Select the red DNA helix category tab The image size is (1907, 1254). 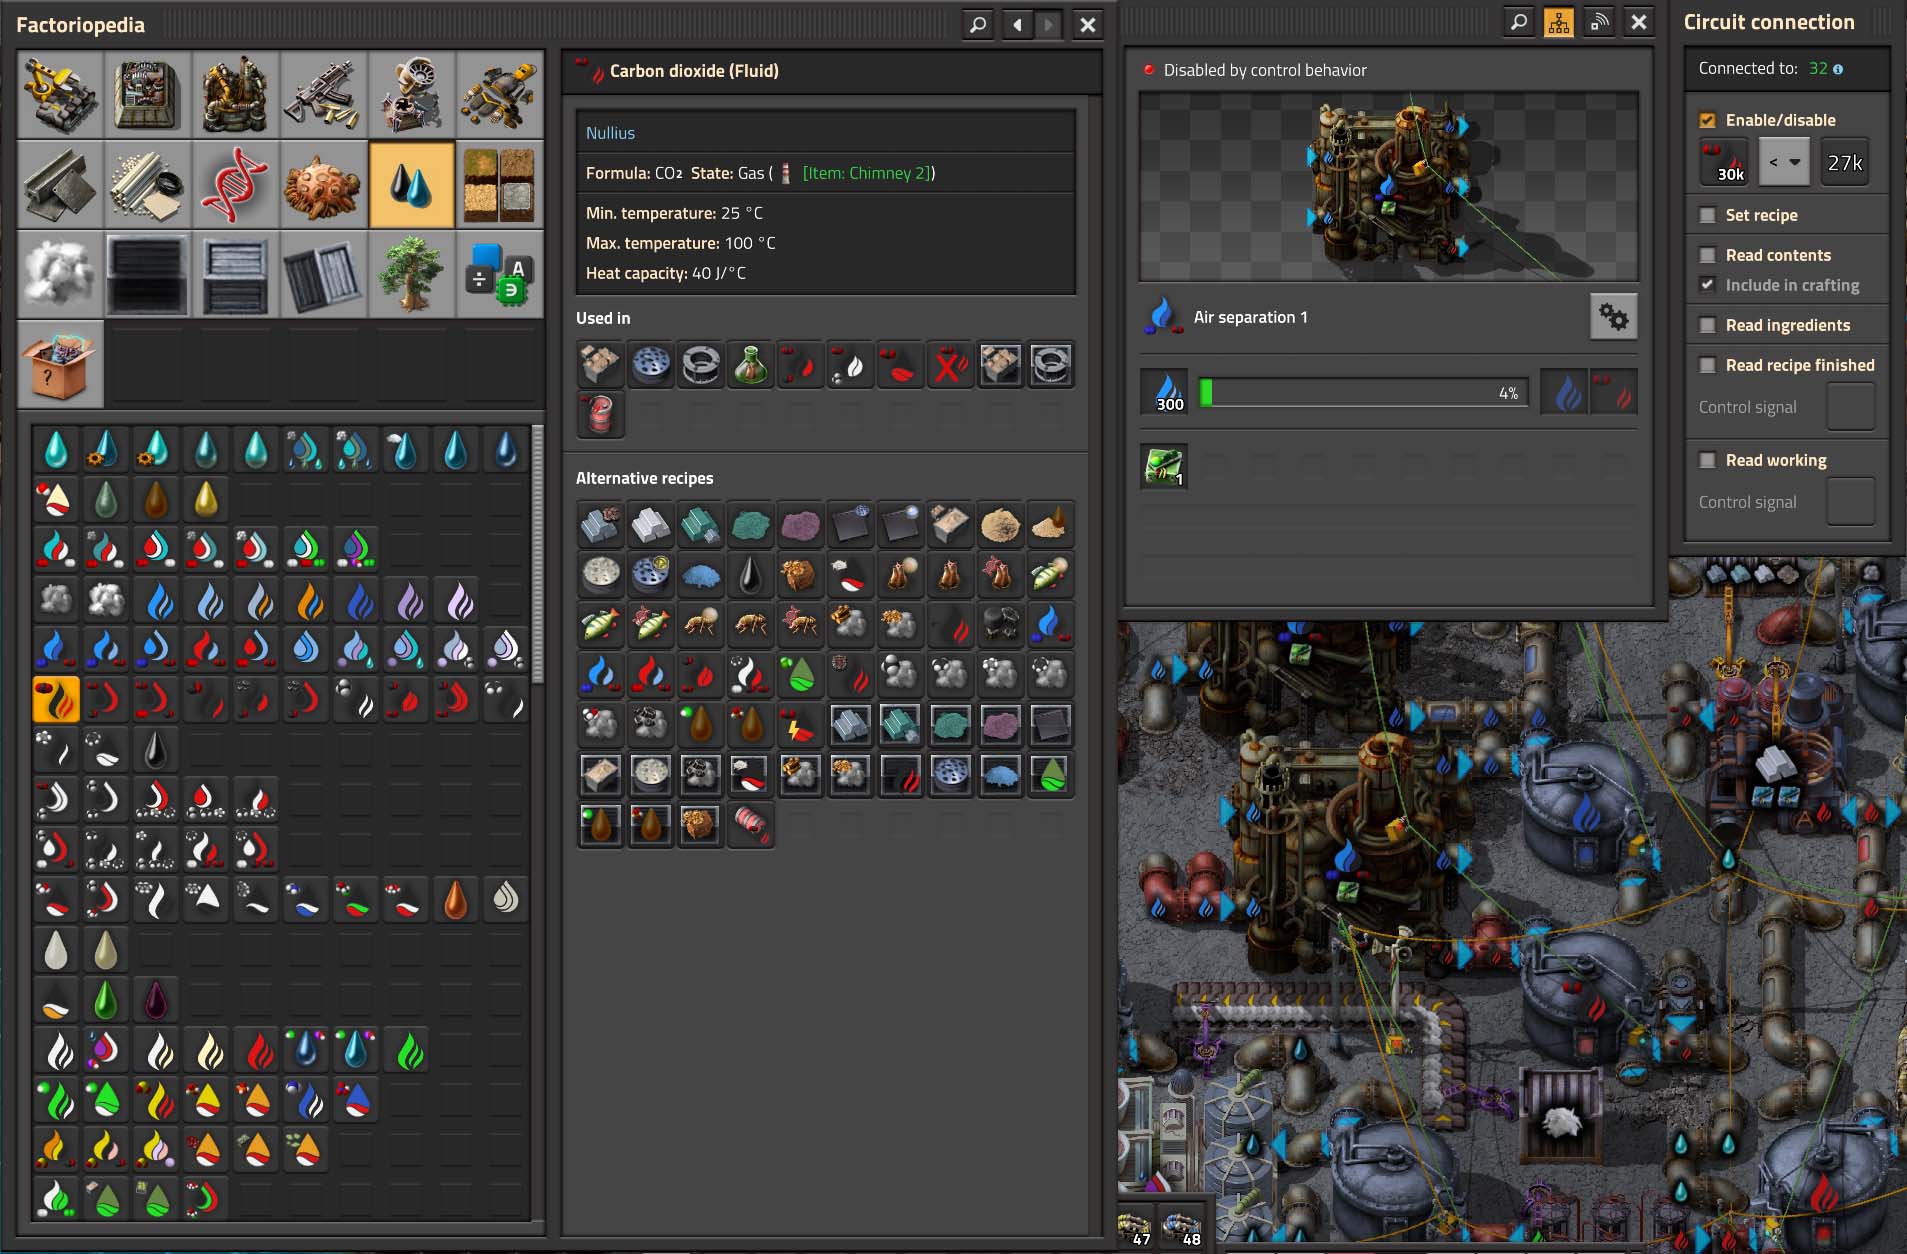pyautogui.click(x=236, y=185)
